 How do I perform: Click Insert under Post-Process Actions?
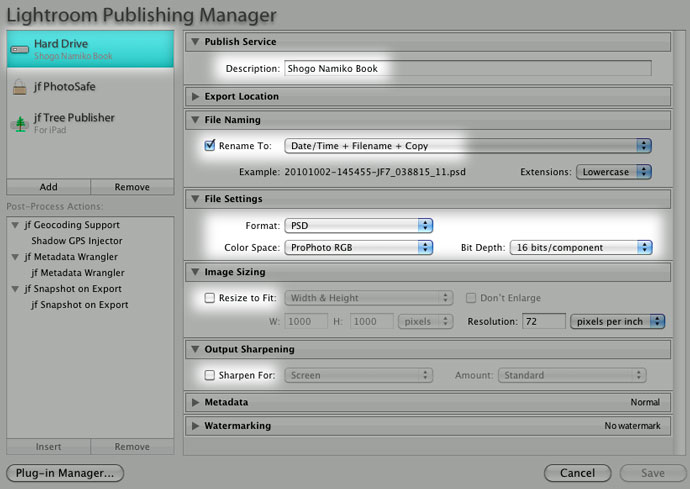point(48,447)
